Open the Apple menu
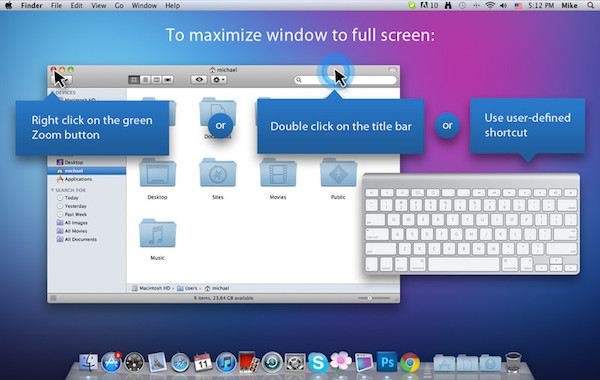600x380 pixels. [x=8, y=5]
